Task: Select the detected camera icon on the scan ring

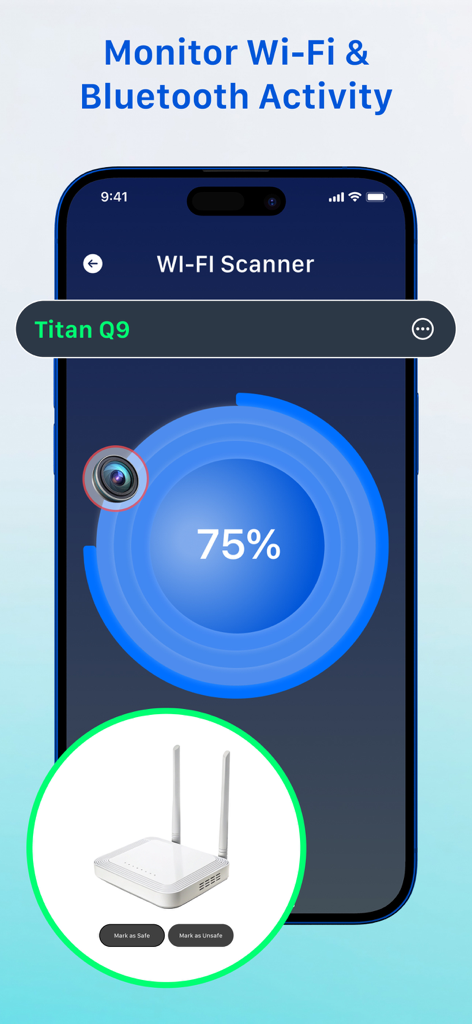Action: click(x=115, y=479)
